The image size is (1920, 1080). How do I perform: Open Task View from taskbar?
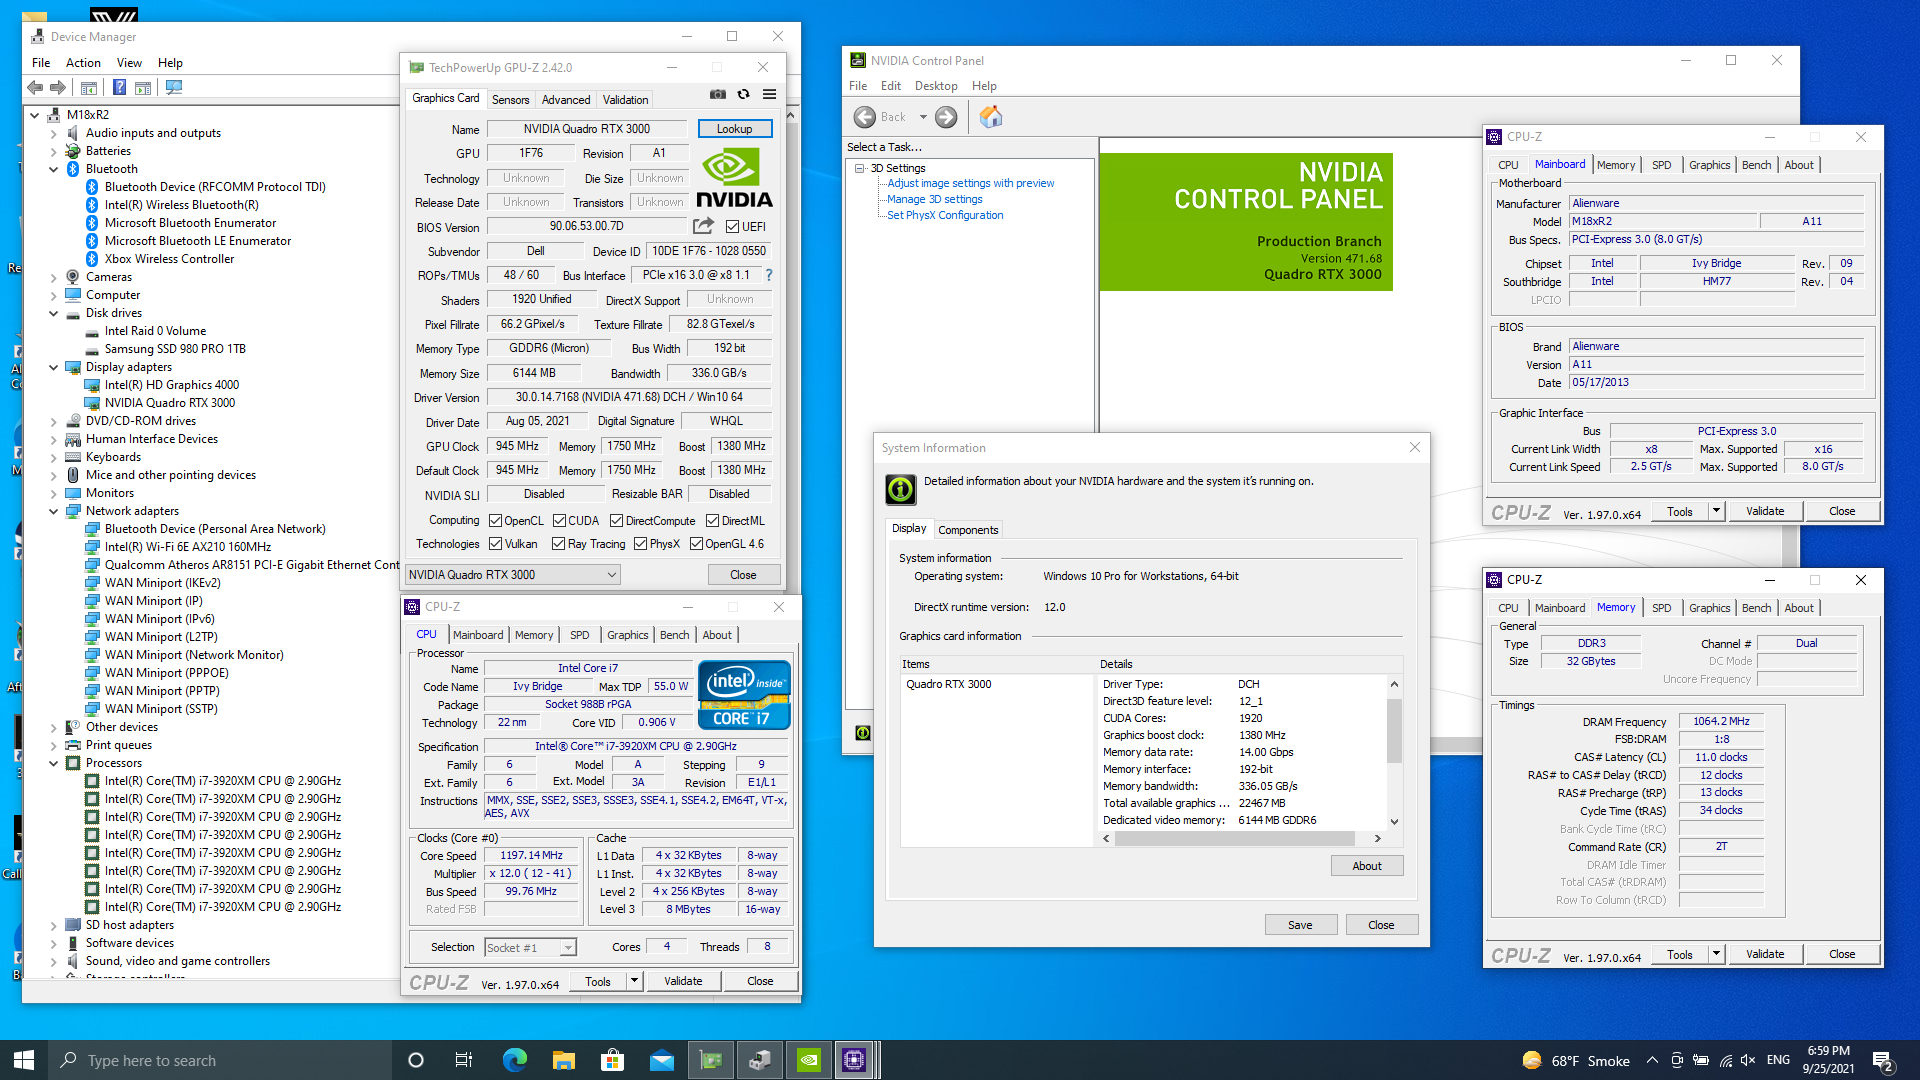[x=463, y=1060]
